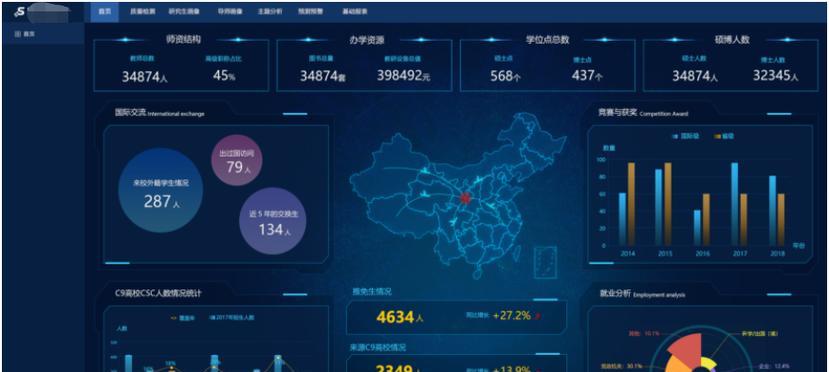
Task: Click the red marker on the China map
Action: point(465,198)
